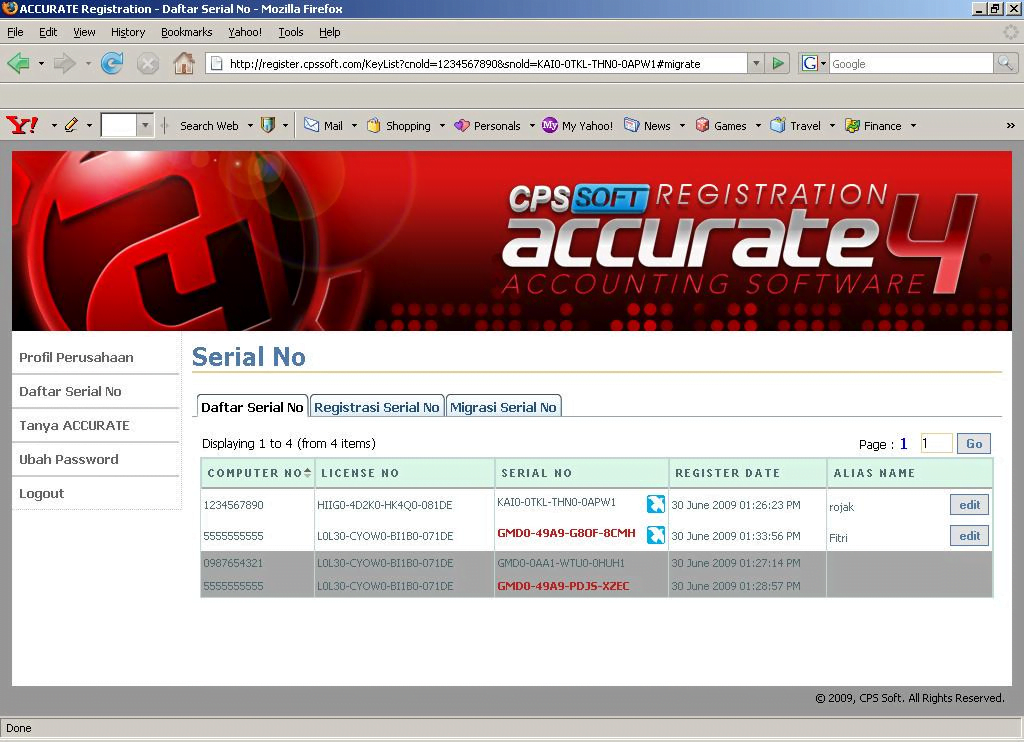Viewport: 1024px width, 742px height.
Task: Click the Google search engine icon
Action: click(810, 63)
